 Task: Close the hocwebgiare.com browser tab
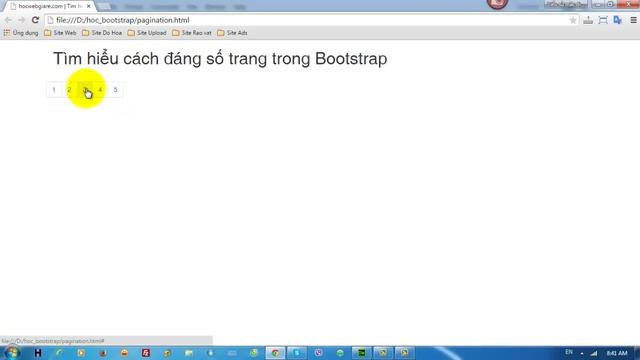coord(89,6)
